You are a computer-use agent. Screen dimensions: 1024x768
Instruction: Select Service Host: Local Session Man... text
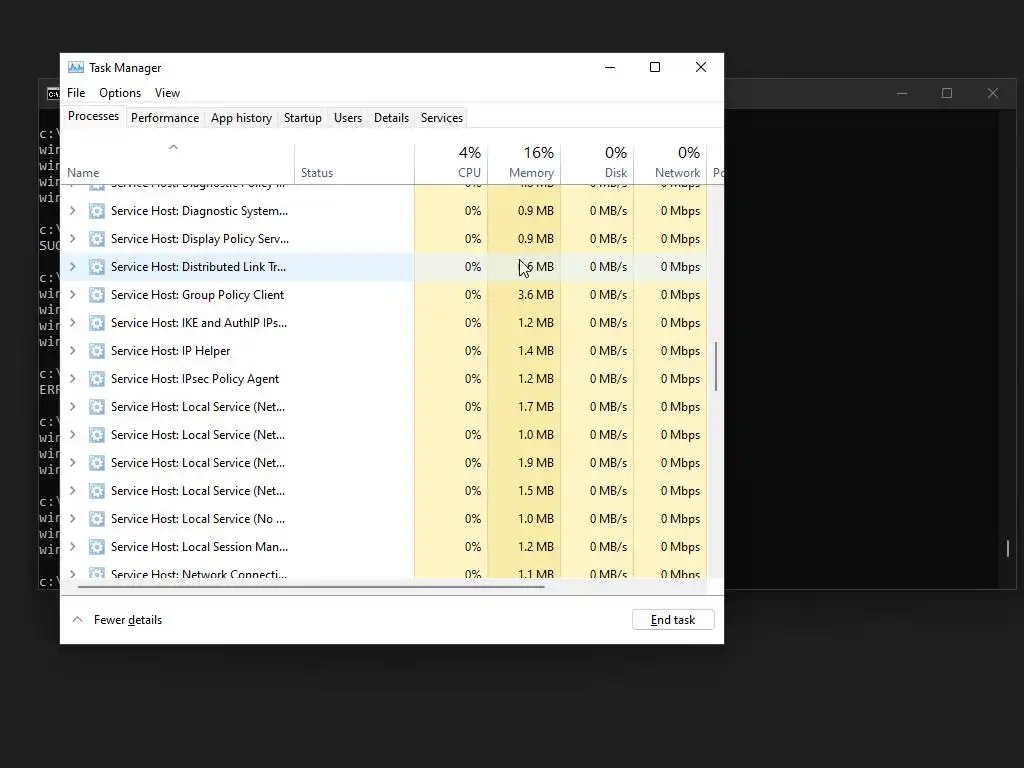[199, 547]
